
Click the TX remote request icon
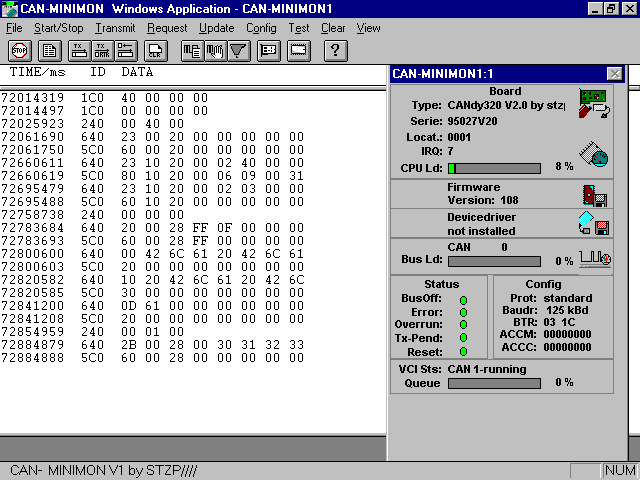click(x=102, y=51)
